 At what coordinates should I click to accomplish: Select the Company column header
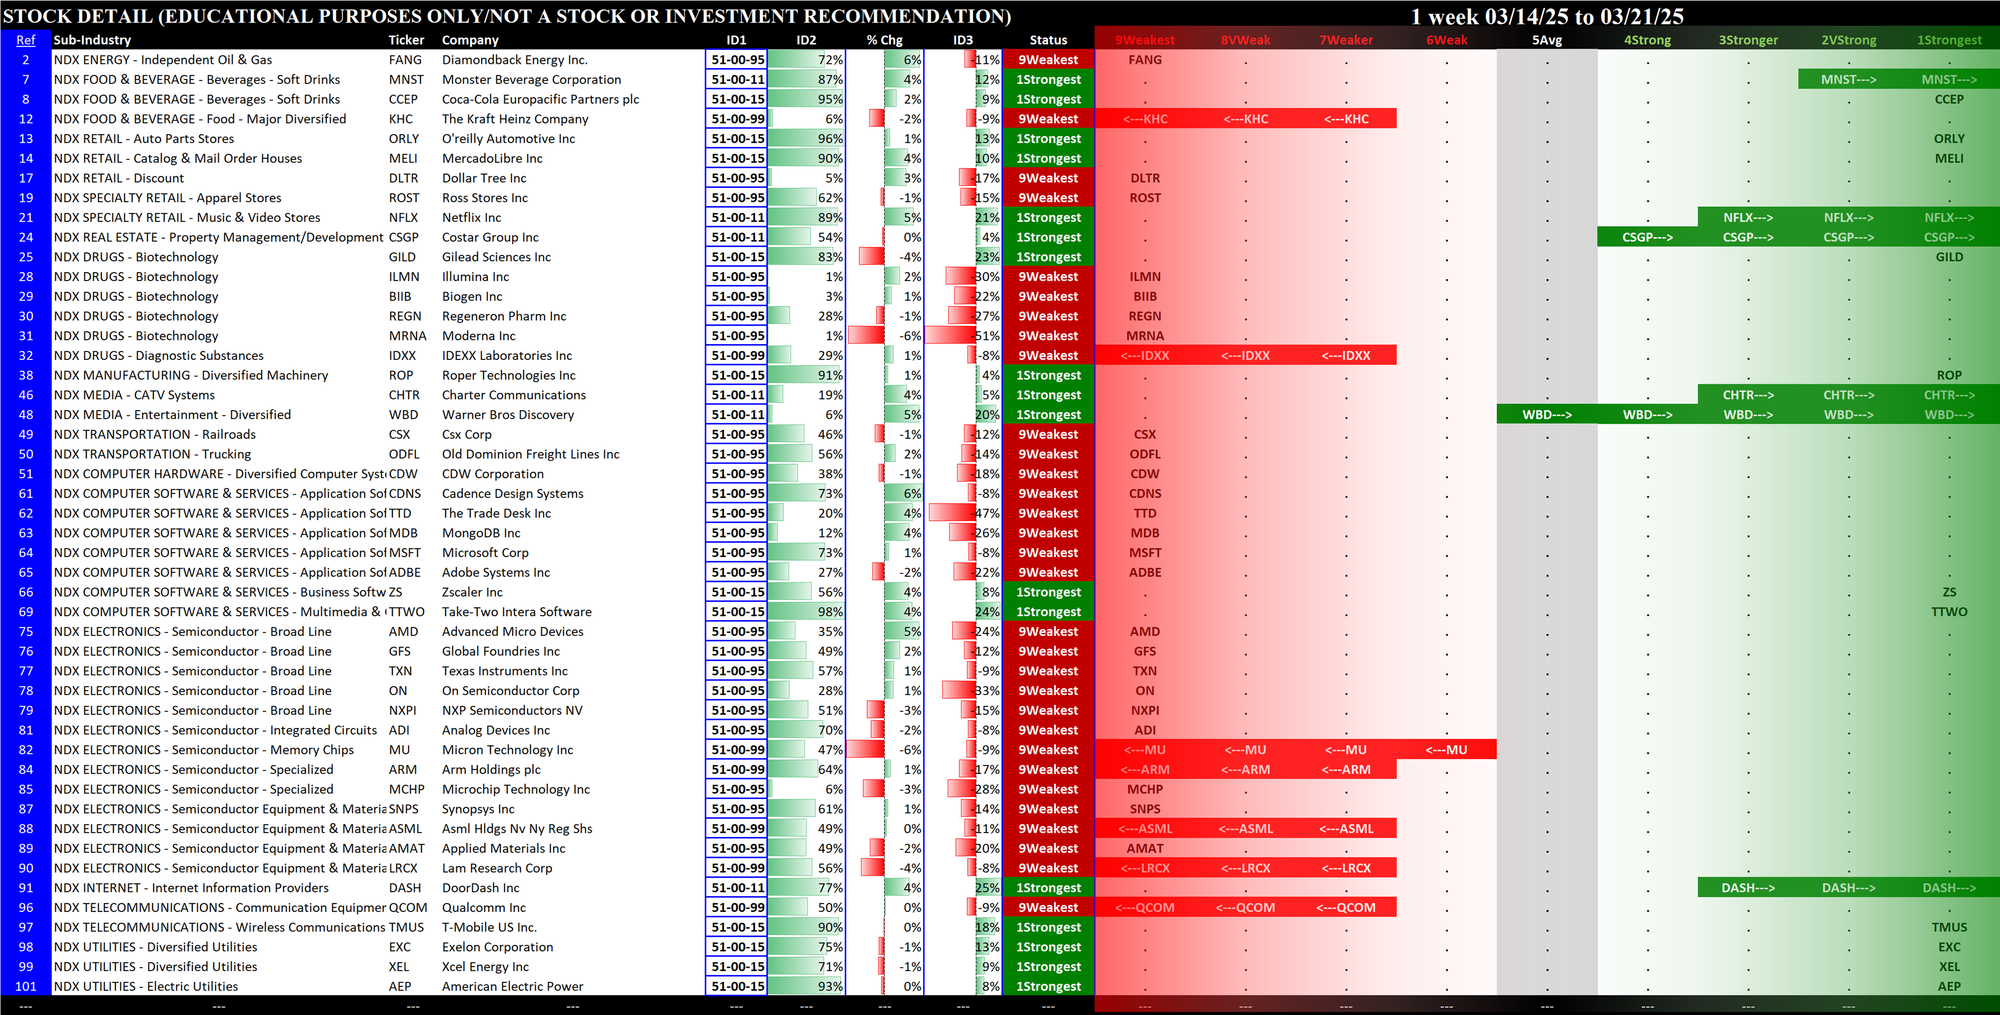click(470, 40)
